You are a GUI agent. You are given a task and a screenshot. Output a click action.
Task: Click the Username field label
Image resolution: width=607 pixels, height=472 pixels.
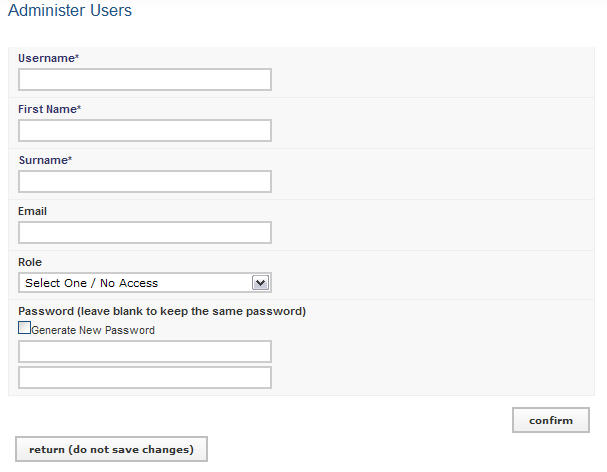pyautogui.click(x=46, y=58)
